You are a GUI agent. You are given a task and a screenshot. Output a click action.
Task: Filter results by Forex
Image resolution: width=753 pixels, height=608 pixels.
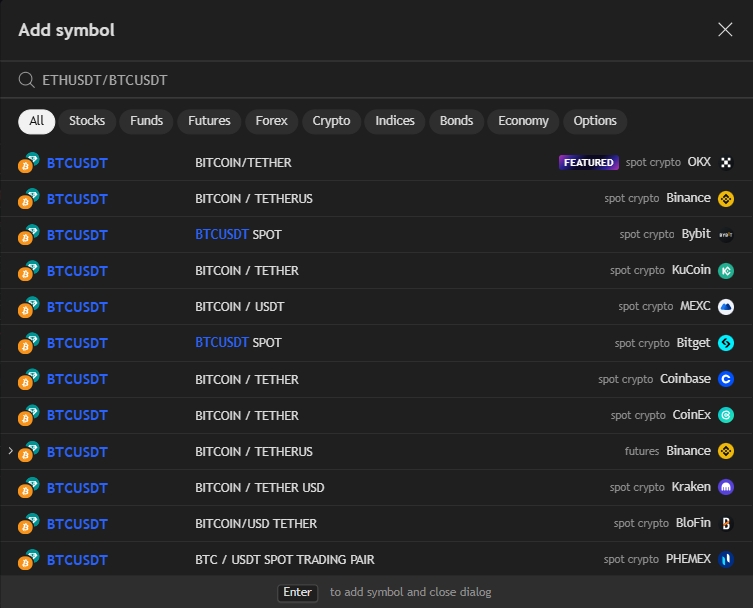[x=271, y=121]
